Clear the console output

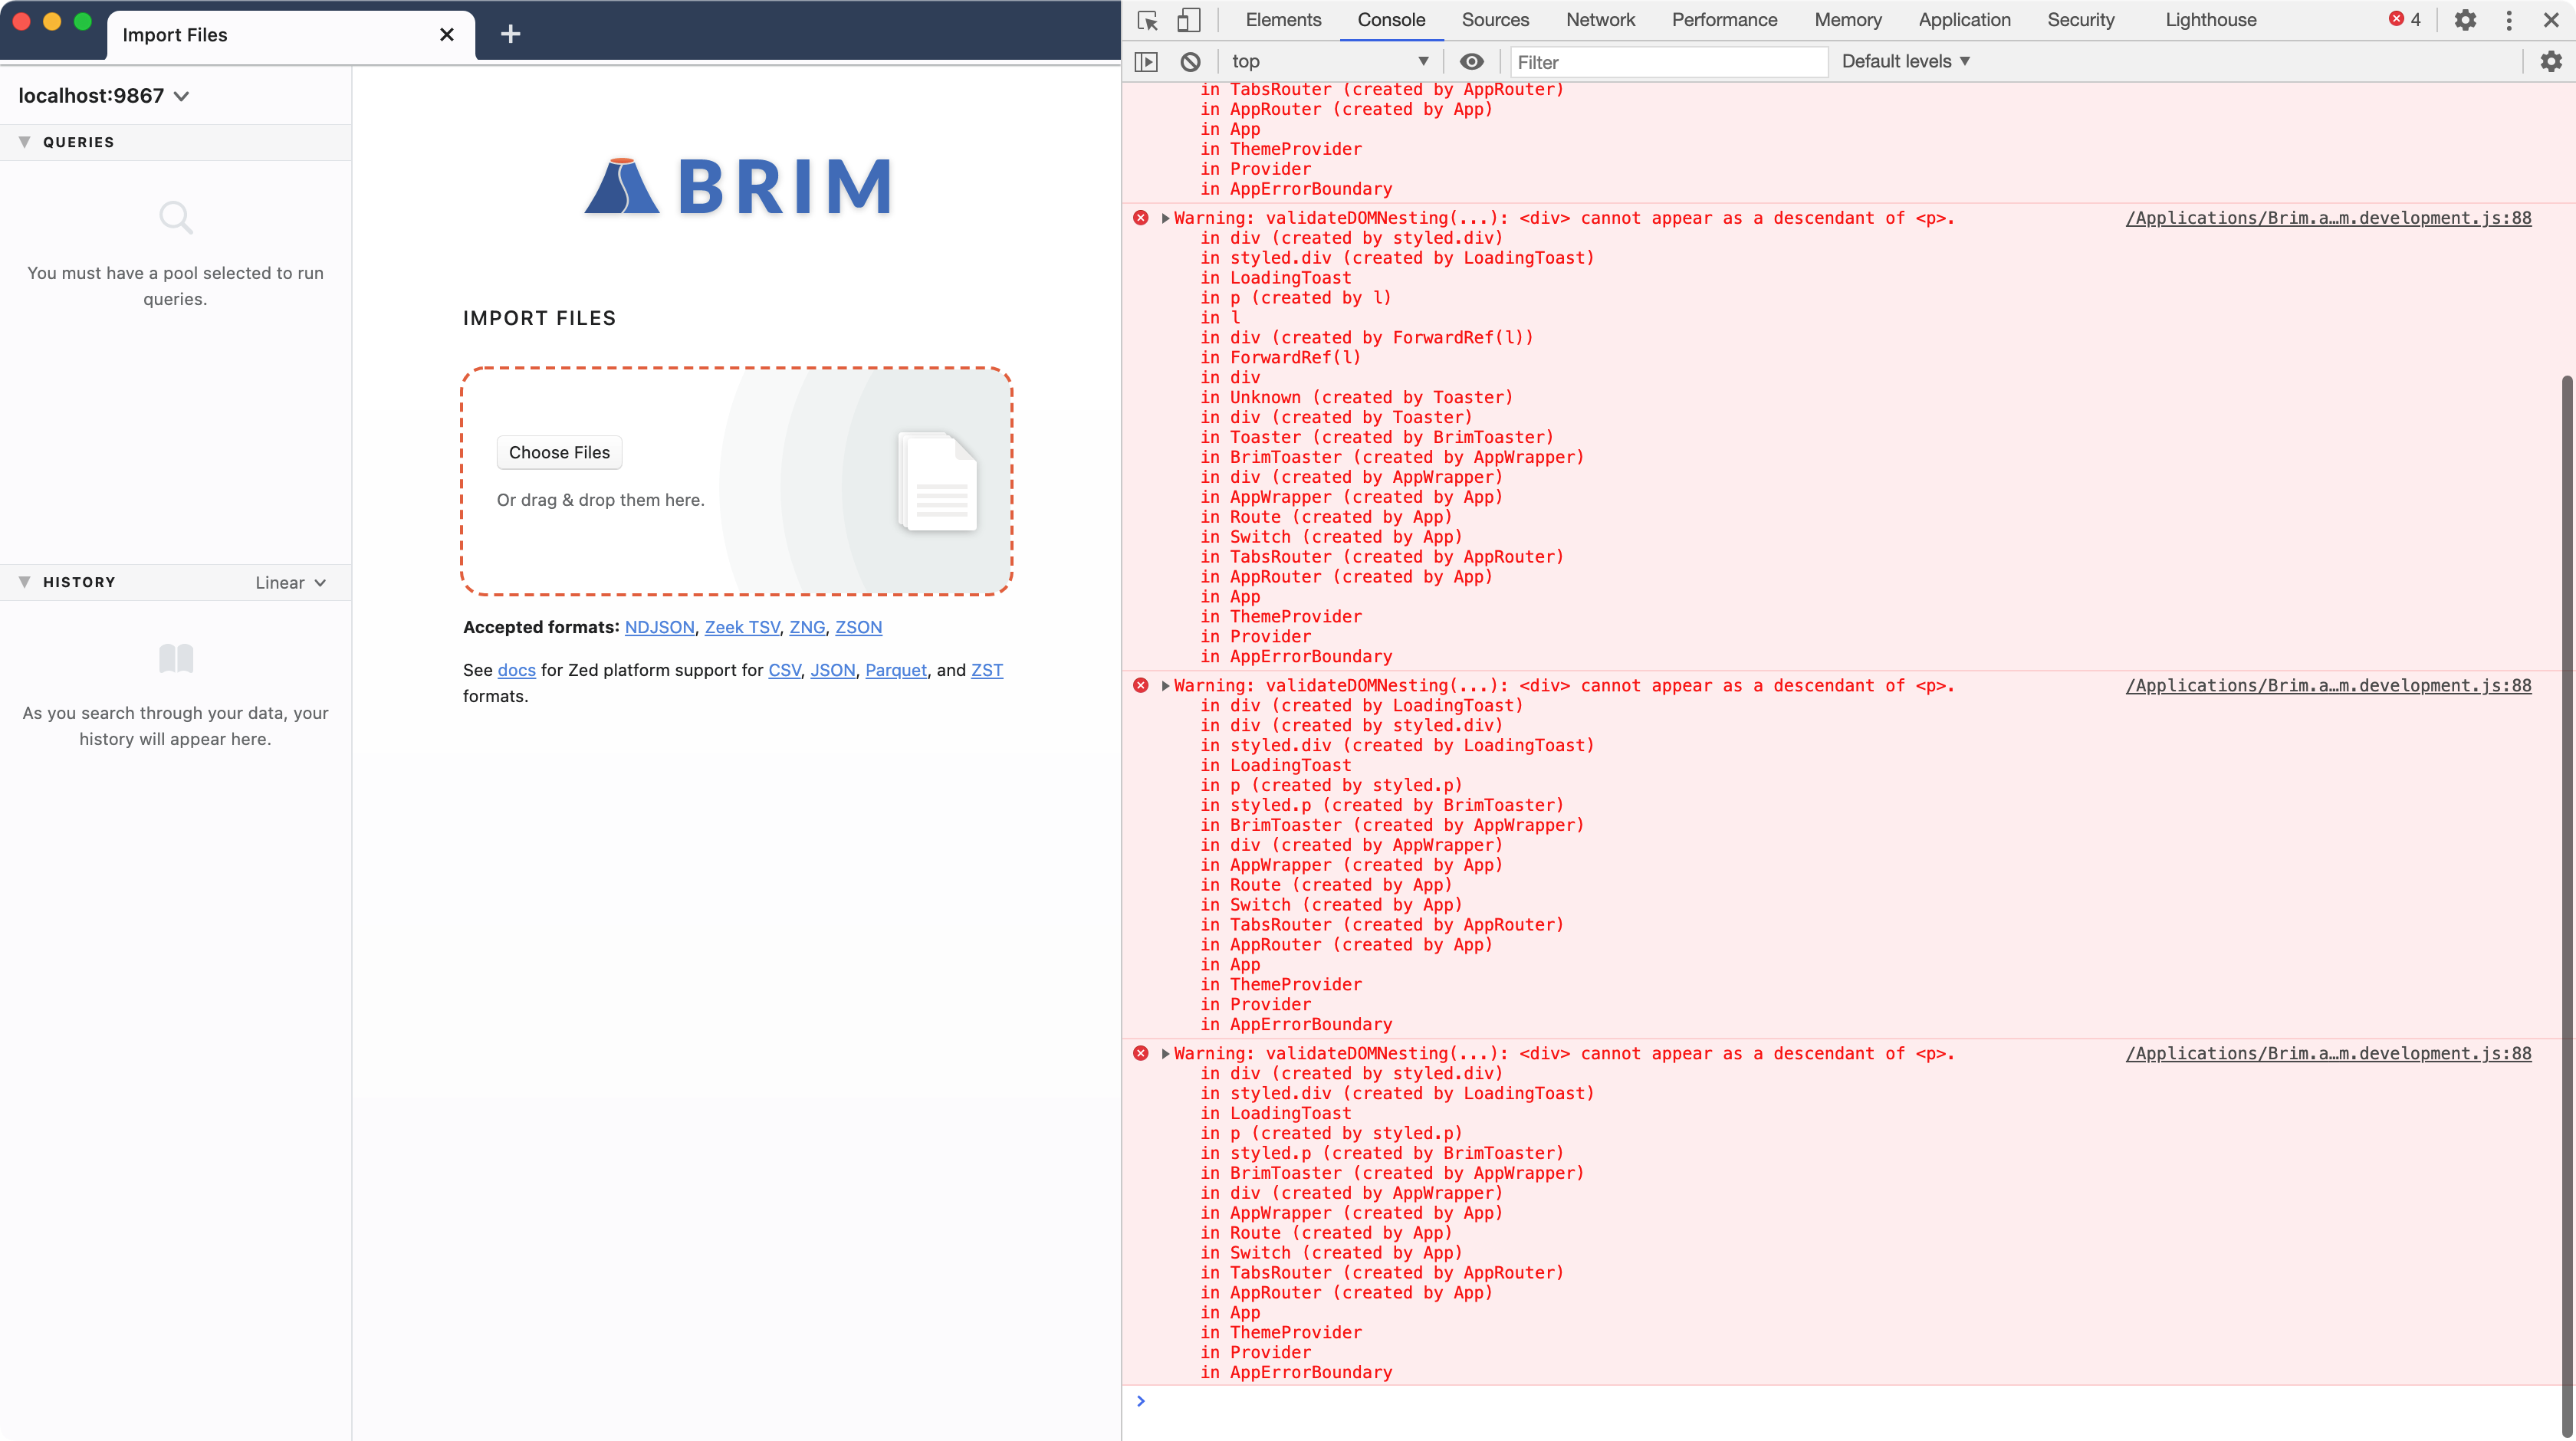point(1190,61)
